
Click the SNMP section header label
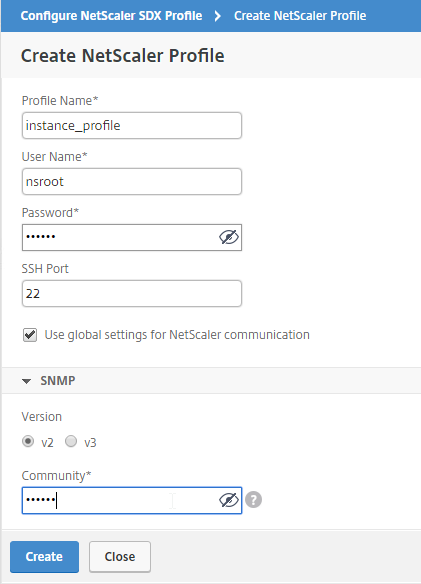(58, 381)
